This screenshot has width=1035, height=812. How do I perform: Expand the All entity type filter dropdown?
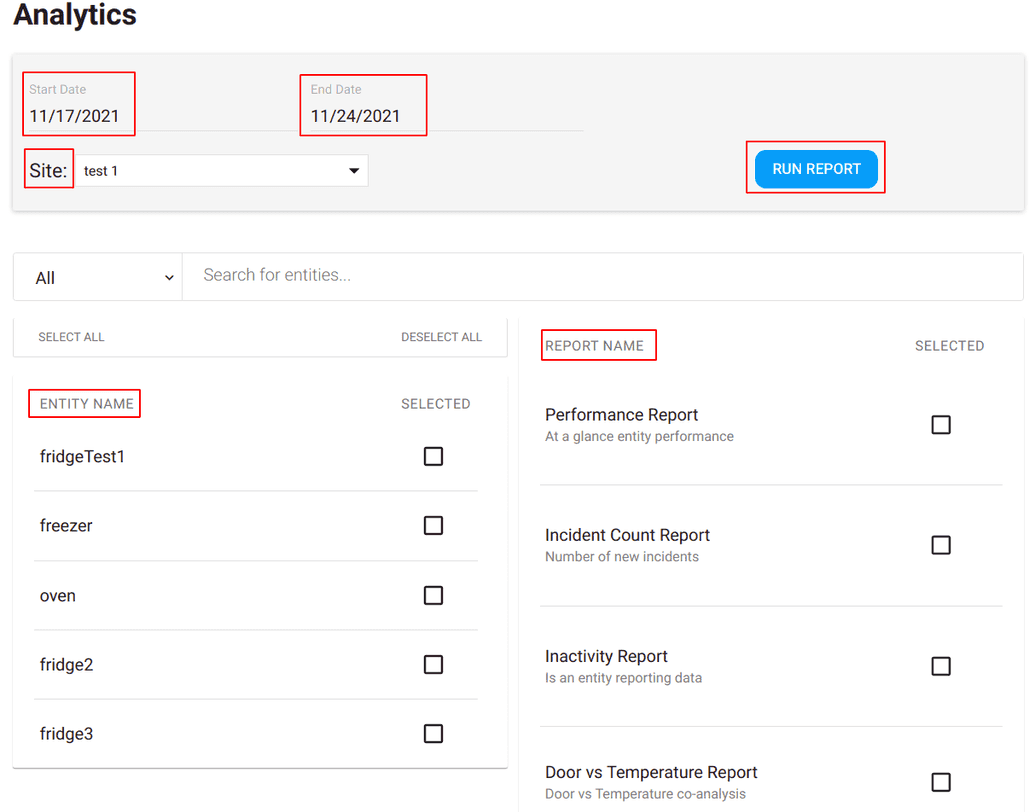(96, 277)
